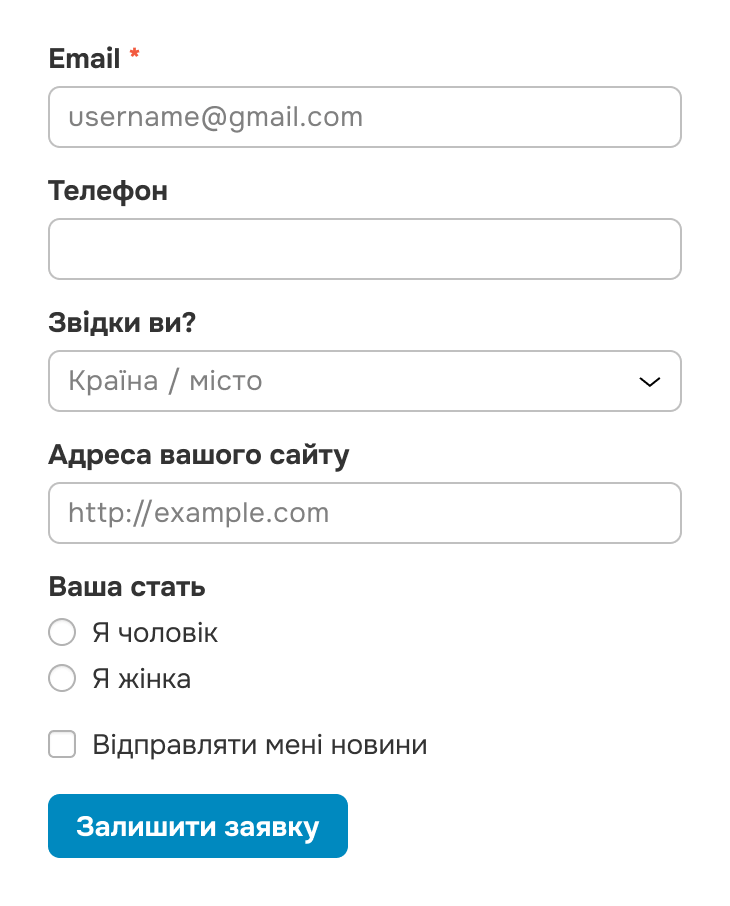
Task: Click the Ваша стать heading
Action: click(127, 587)
